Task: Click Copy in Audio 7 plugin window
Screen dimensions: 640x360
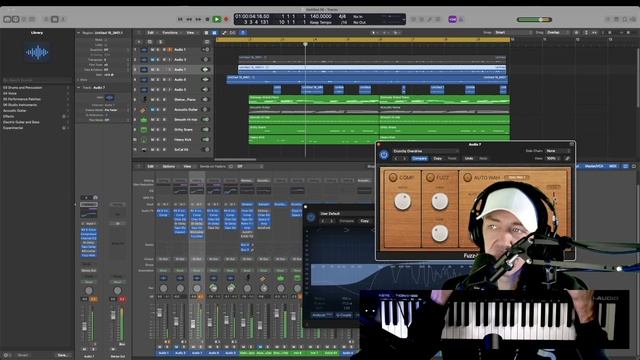Action: [438, 158]
